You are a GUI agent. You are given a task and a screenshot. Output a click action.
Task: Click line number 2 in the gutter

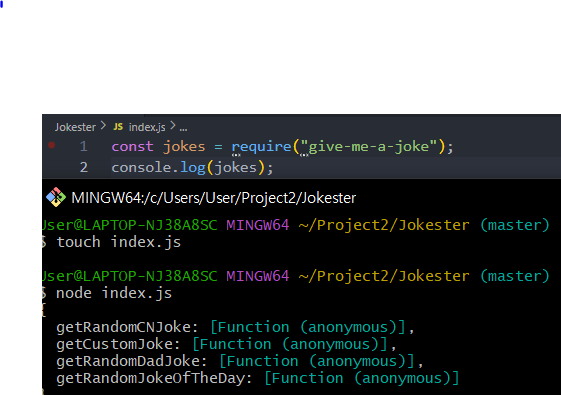click(x=84, y=167)
